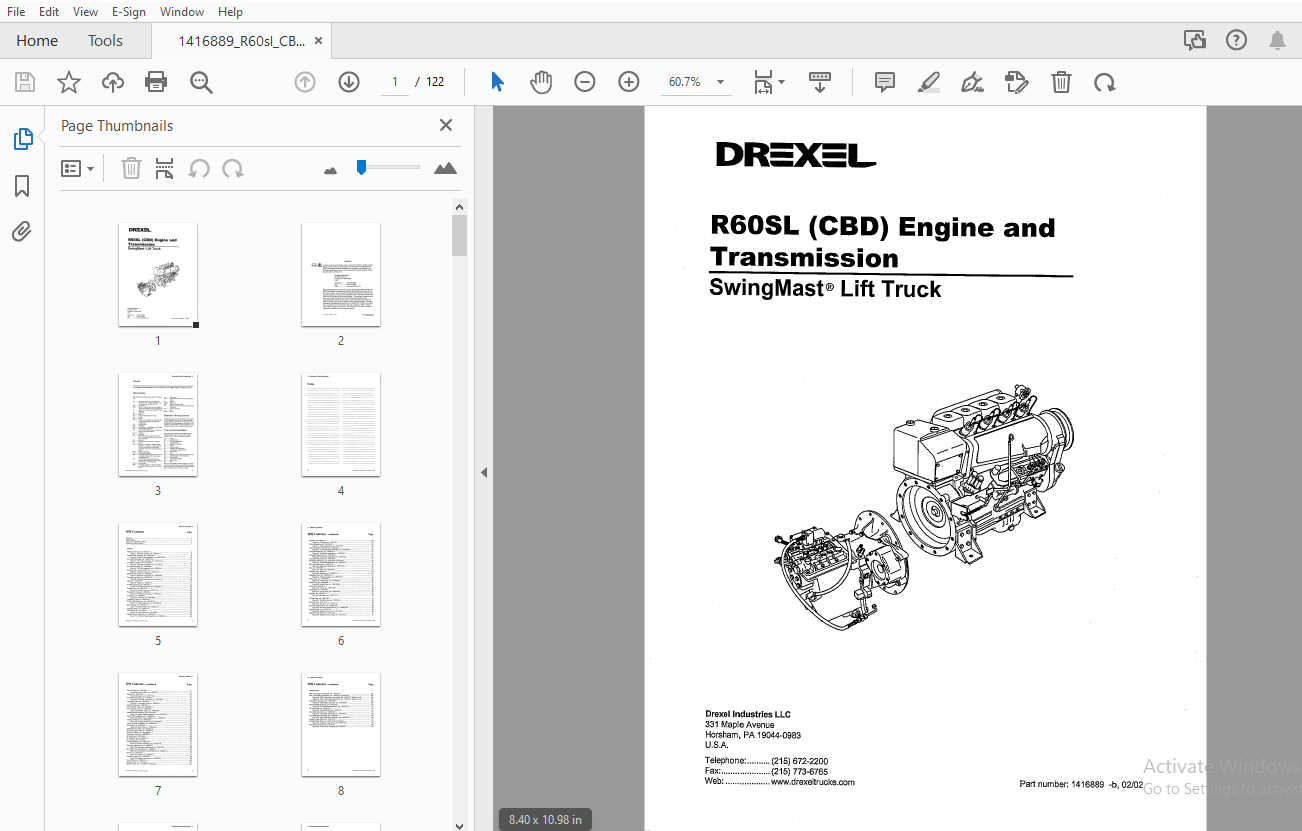Image resolution: width=1302 pixels, height=831 pixels.
Task: Open the find text magnifier tool
Action: coord(201,82)
